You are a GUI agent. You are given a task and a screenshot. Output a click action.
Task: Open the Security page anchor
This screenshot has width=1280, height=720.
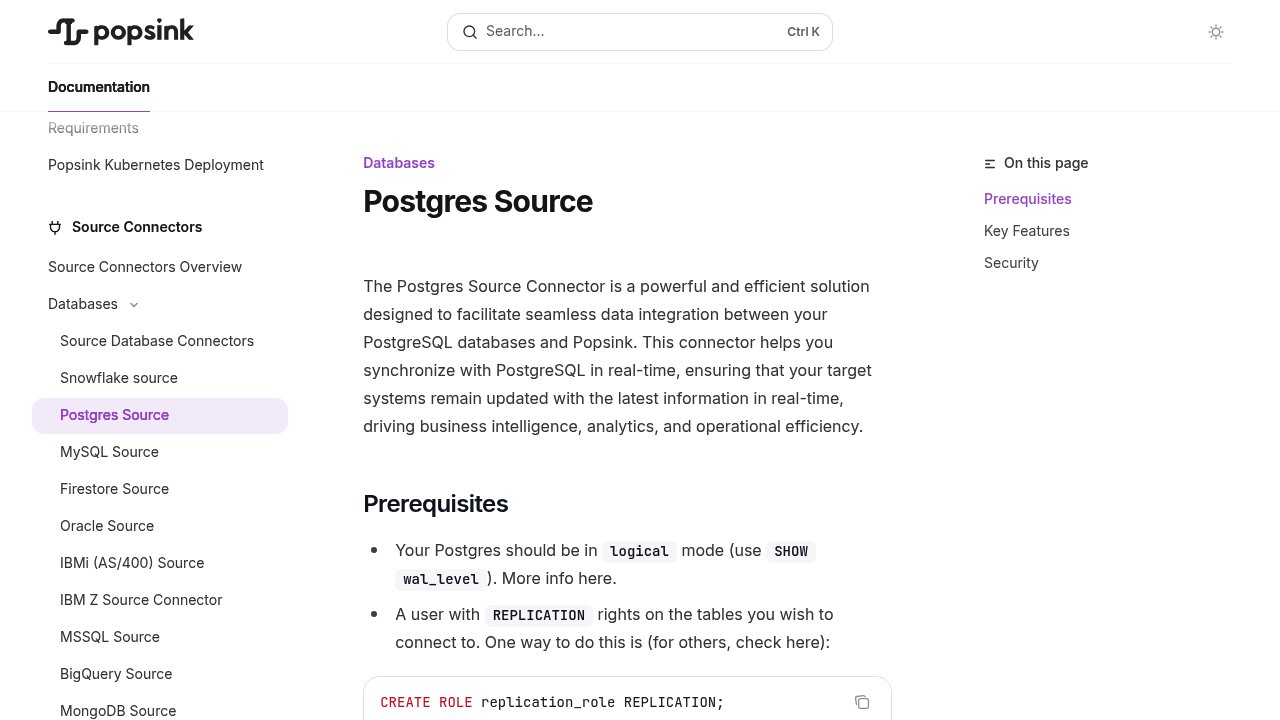[x=1011, y=263]
